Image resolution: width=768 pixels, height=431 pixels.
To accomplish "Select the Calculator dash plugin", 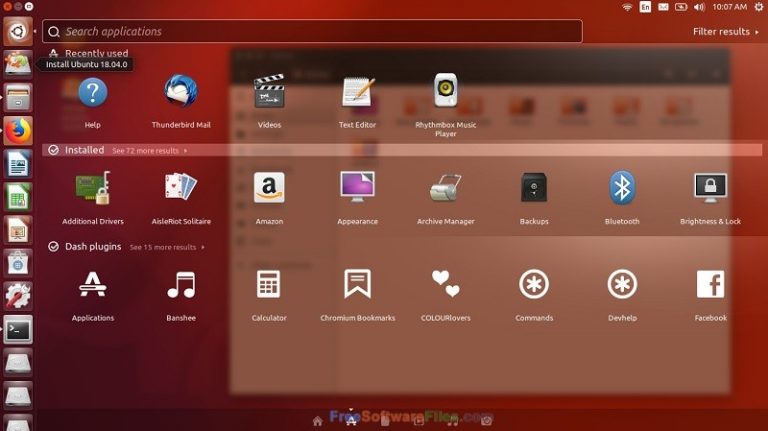I will (x=269, y=295).
